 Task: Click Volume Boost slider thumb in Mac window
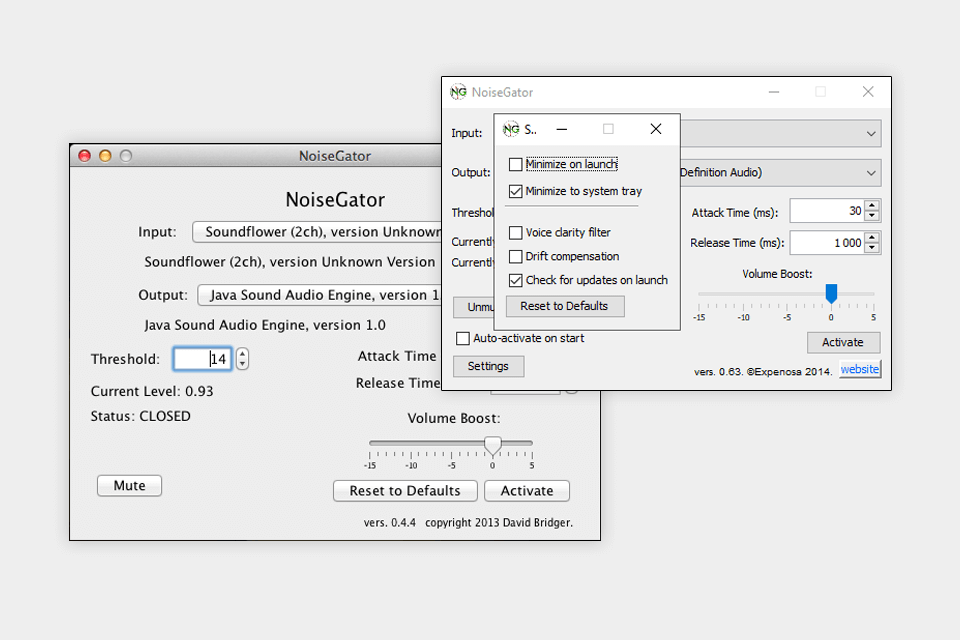click(x=493, y=445)
